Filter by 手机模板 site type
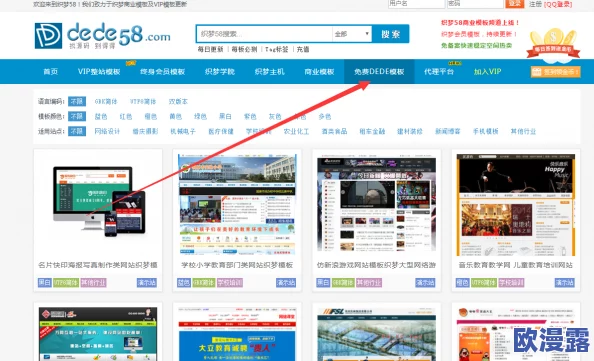Screen dimensions: 594x361 485,131
